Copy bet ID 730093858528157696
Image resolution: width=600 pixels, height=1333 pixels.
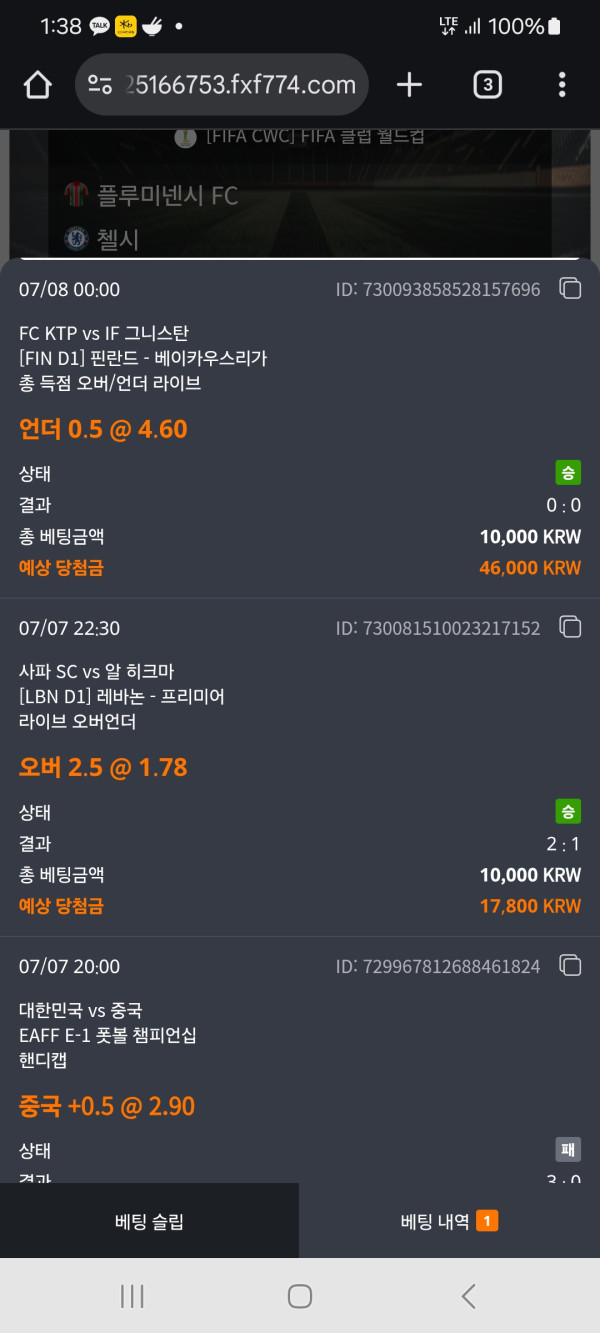point(570,290)
